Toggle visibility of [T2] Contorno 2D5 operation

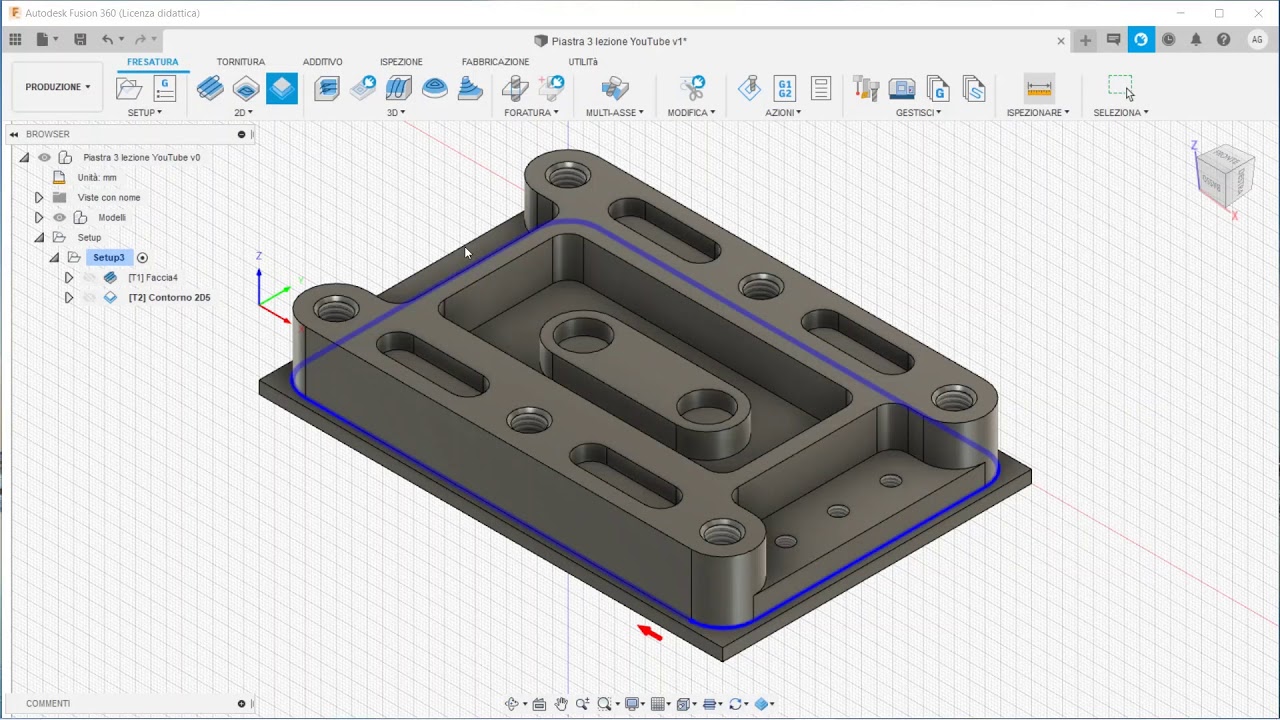click(x=89, y=297)
